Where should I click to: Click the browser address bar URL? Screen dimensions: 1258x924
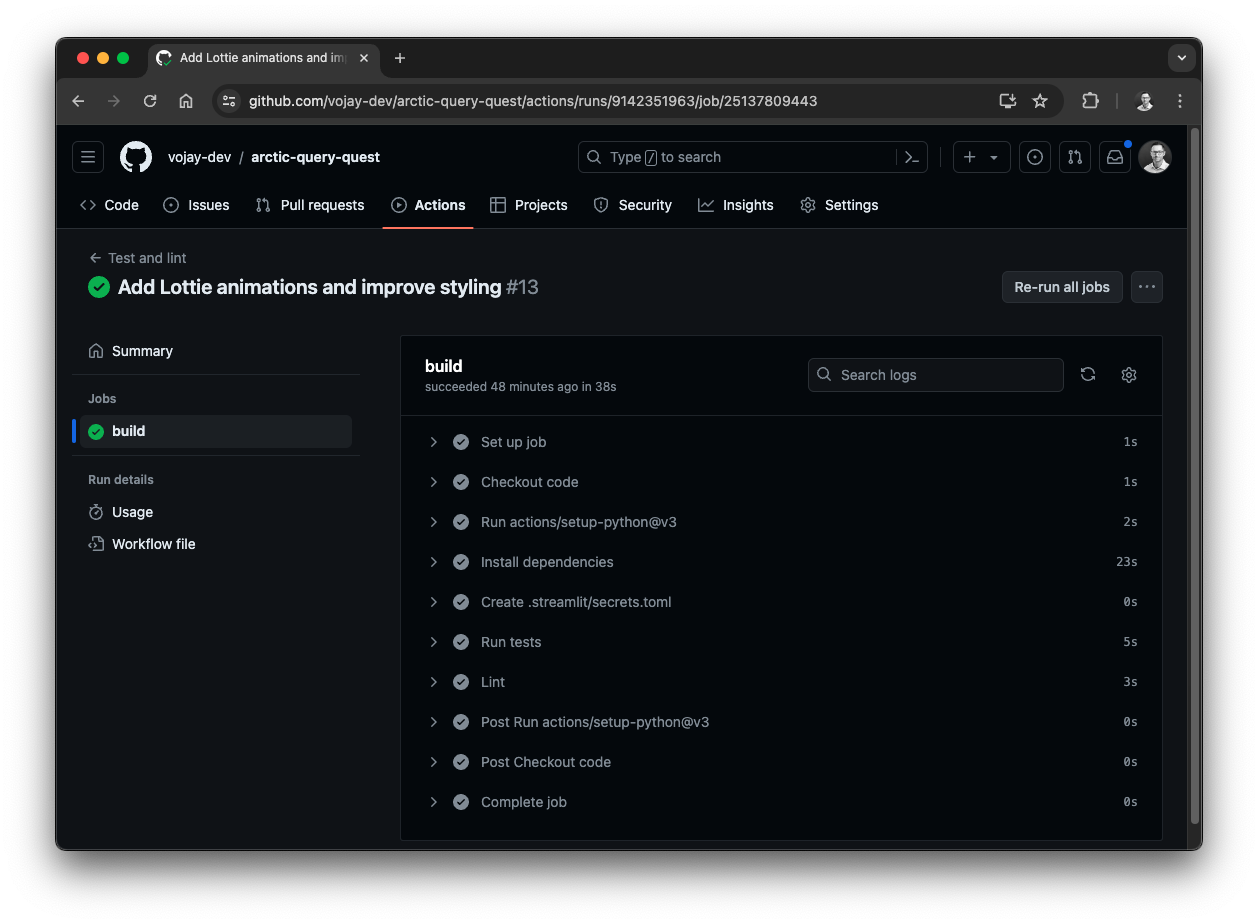[x=533, y=101]
